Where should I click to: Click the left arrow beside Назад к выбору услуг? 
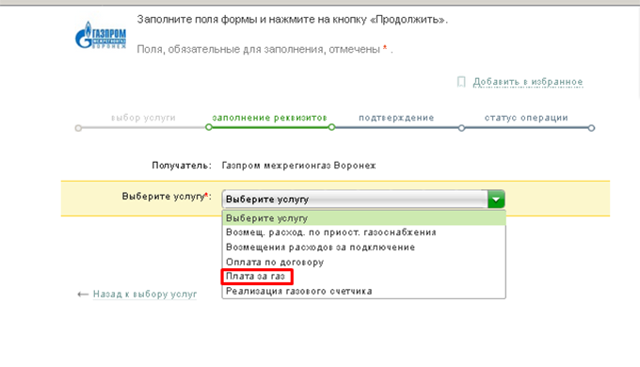click(x=82, y=294)
